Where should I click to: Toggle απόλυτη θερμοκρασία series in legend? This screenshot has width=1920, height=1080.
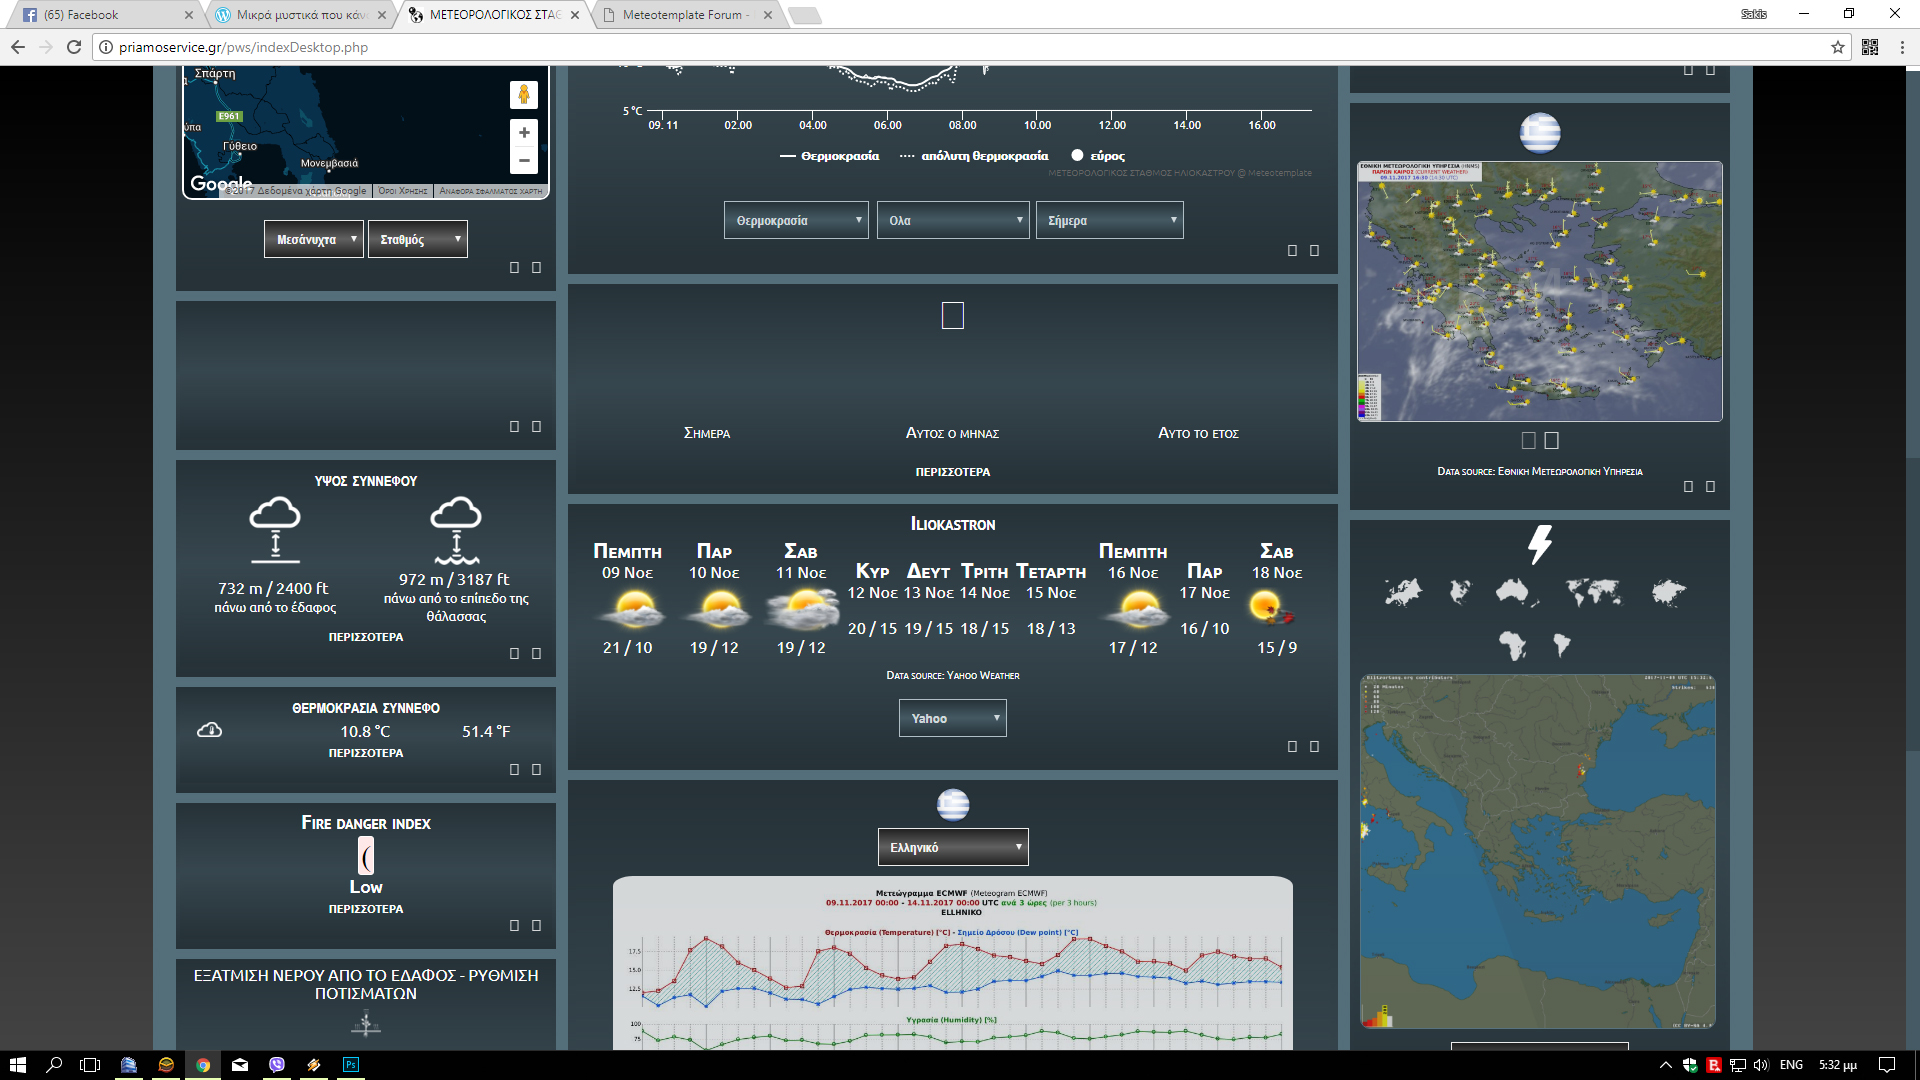[974, 156]
